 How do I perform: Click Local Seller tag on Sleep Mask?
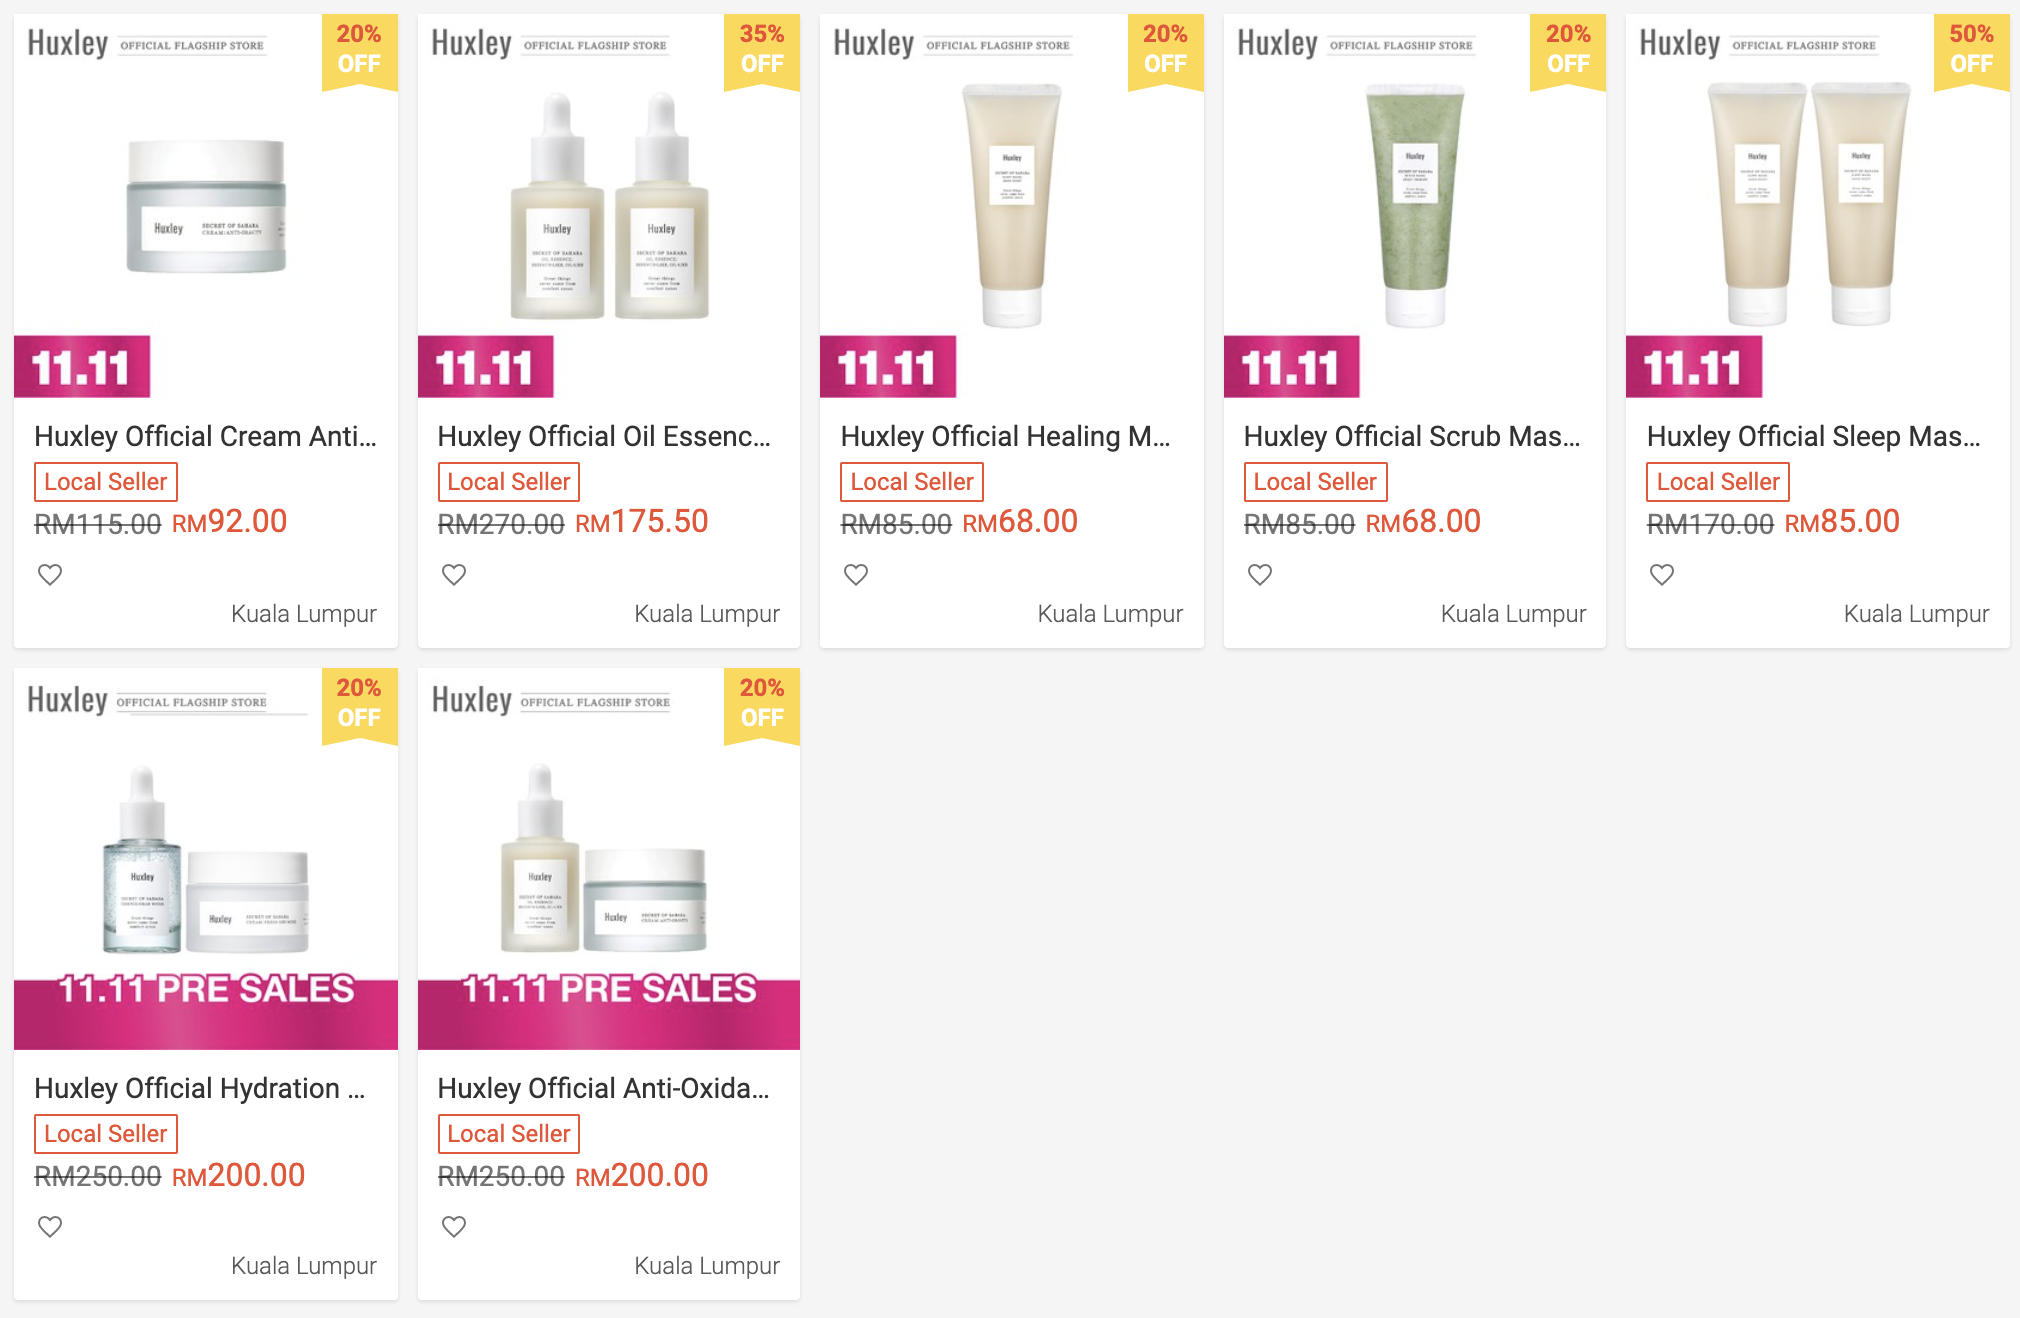tap(1718, 482)
